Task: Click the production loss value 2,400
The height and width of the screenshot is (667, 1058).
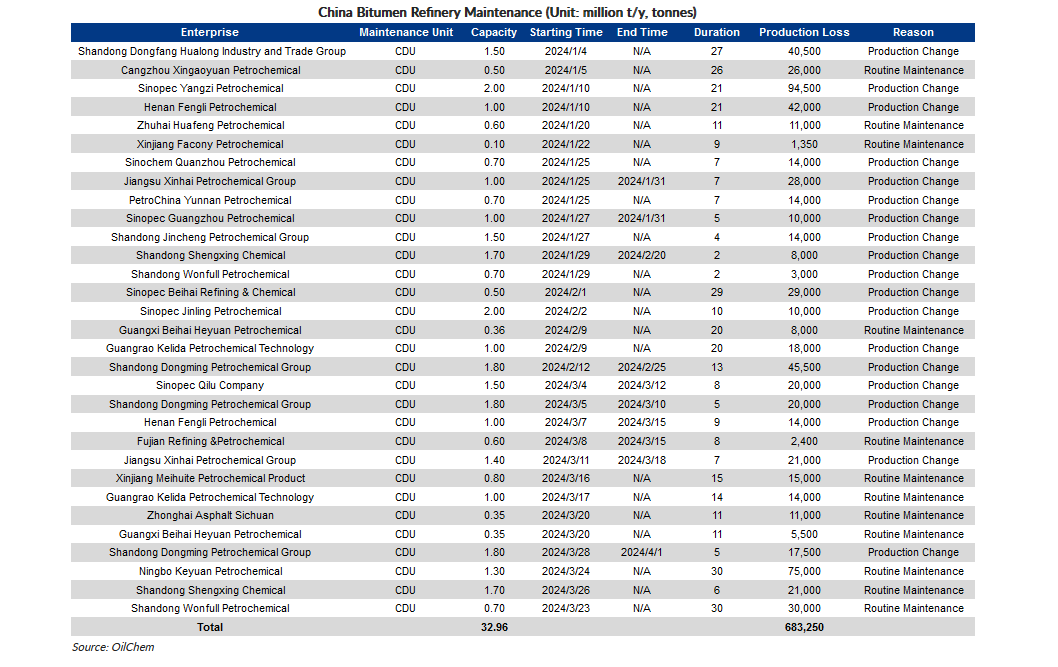Action: point(804,441)
